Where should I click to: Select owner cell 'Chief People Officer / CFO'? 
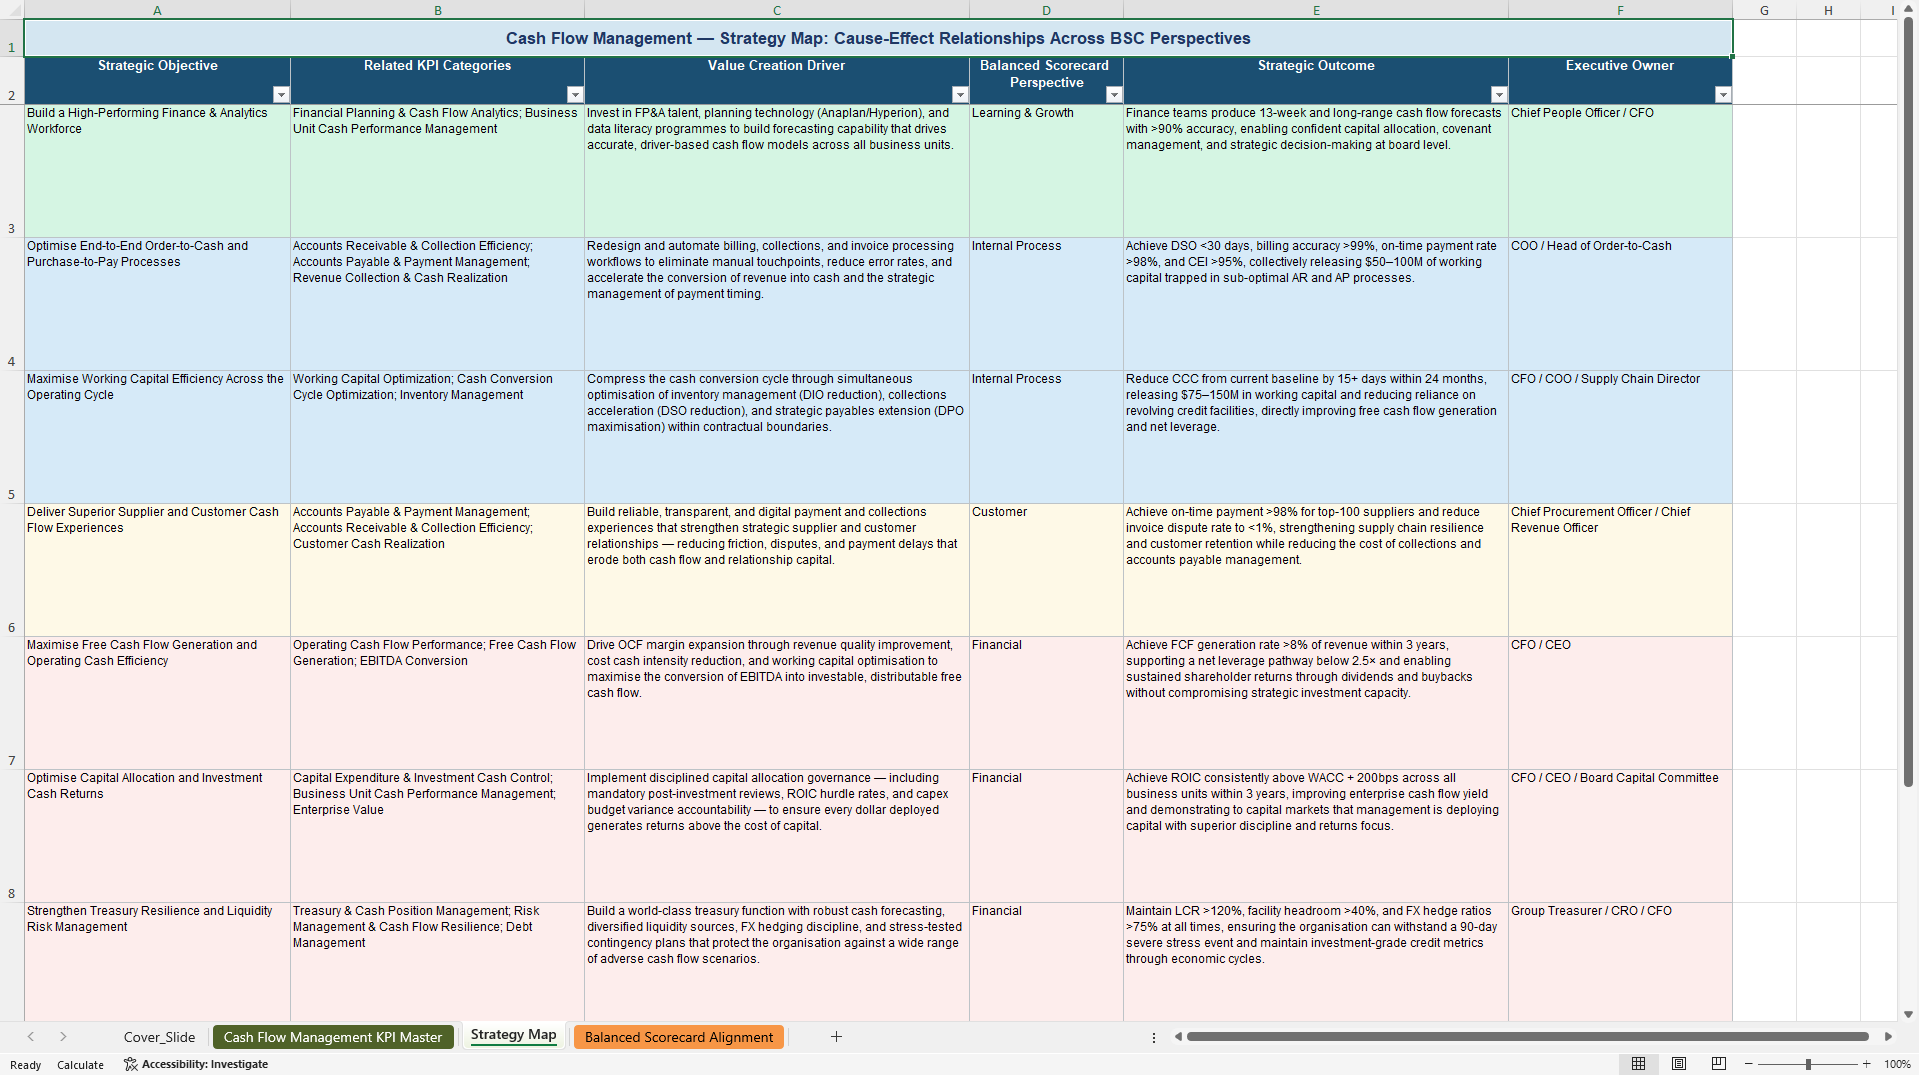1620,171
